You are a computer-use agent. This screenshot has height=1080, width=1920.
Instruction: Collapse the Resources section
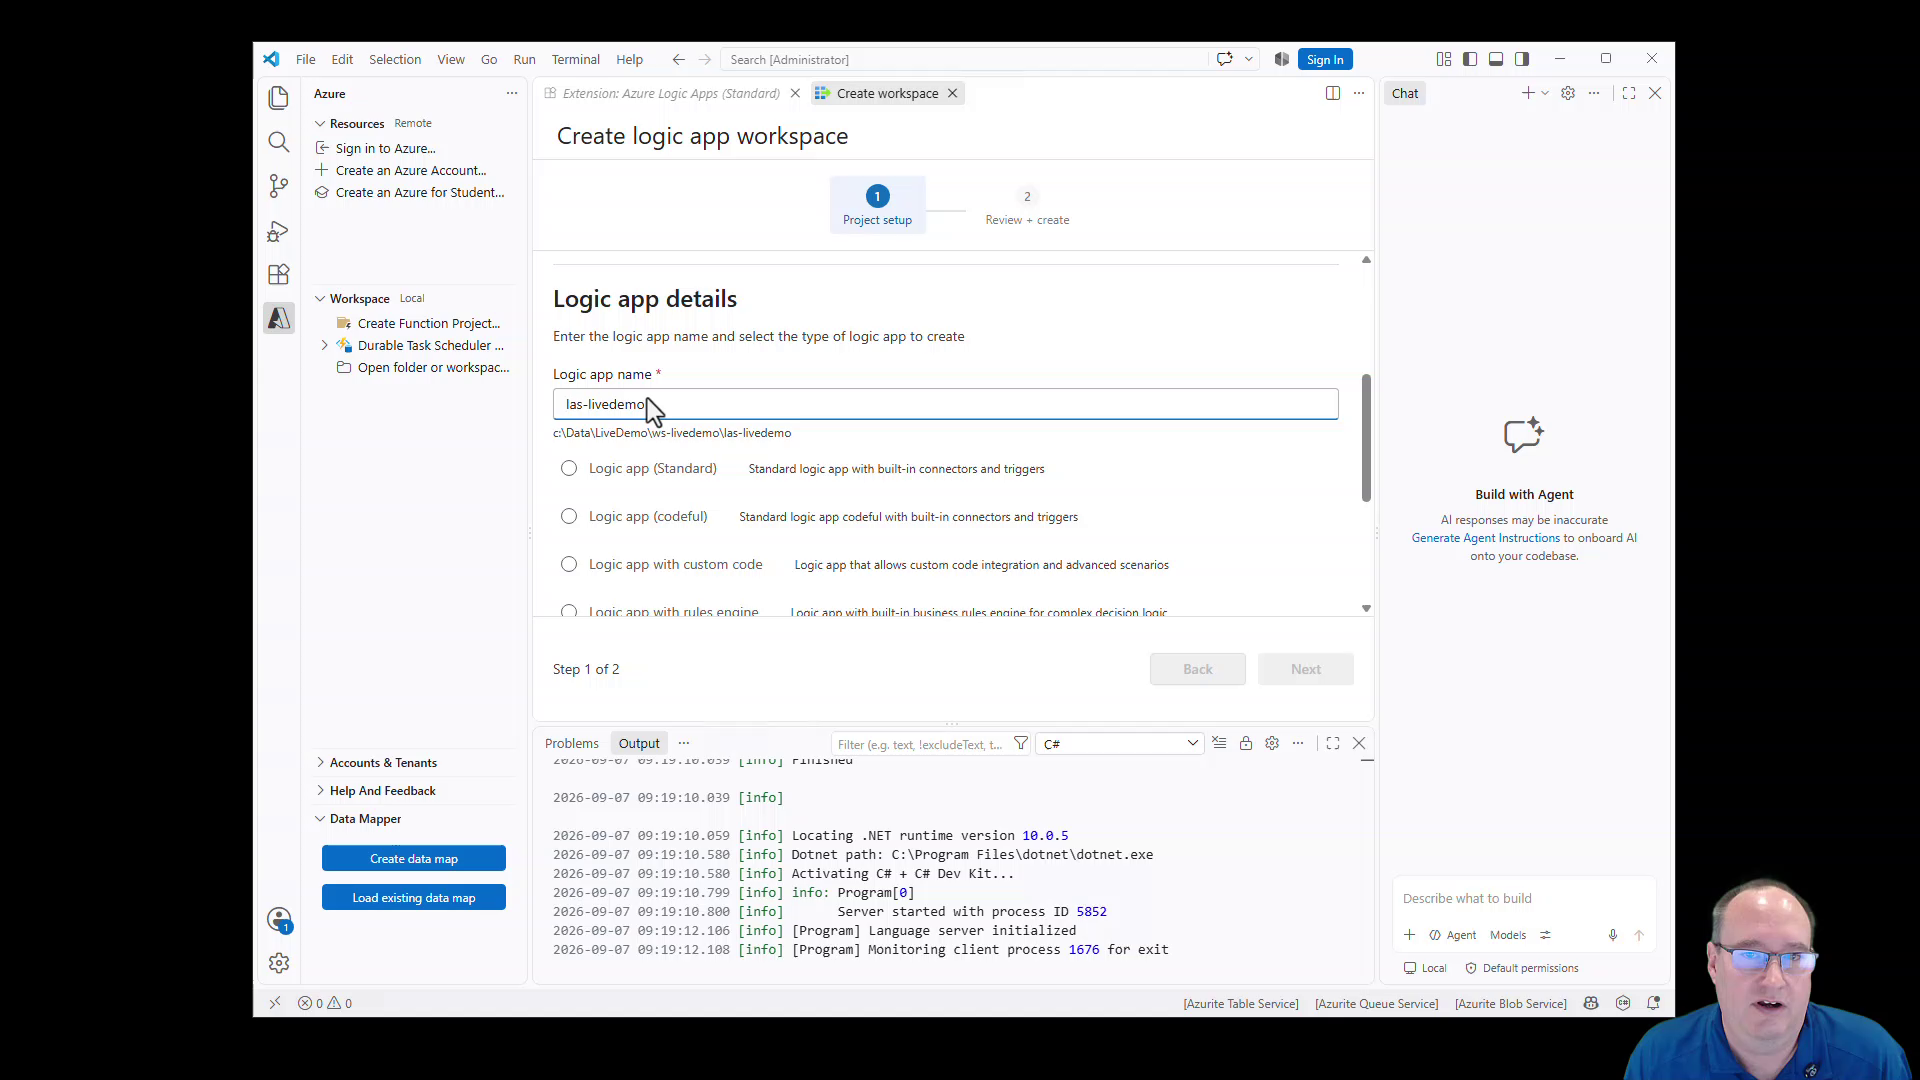pos(320,123)
